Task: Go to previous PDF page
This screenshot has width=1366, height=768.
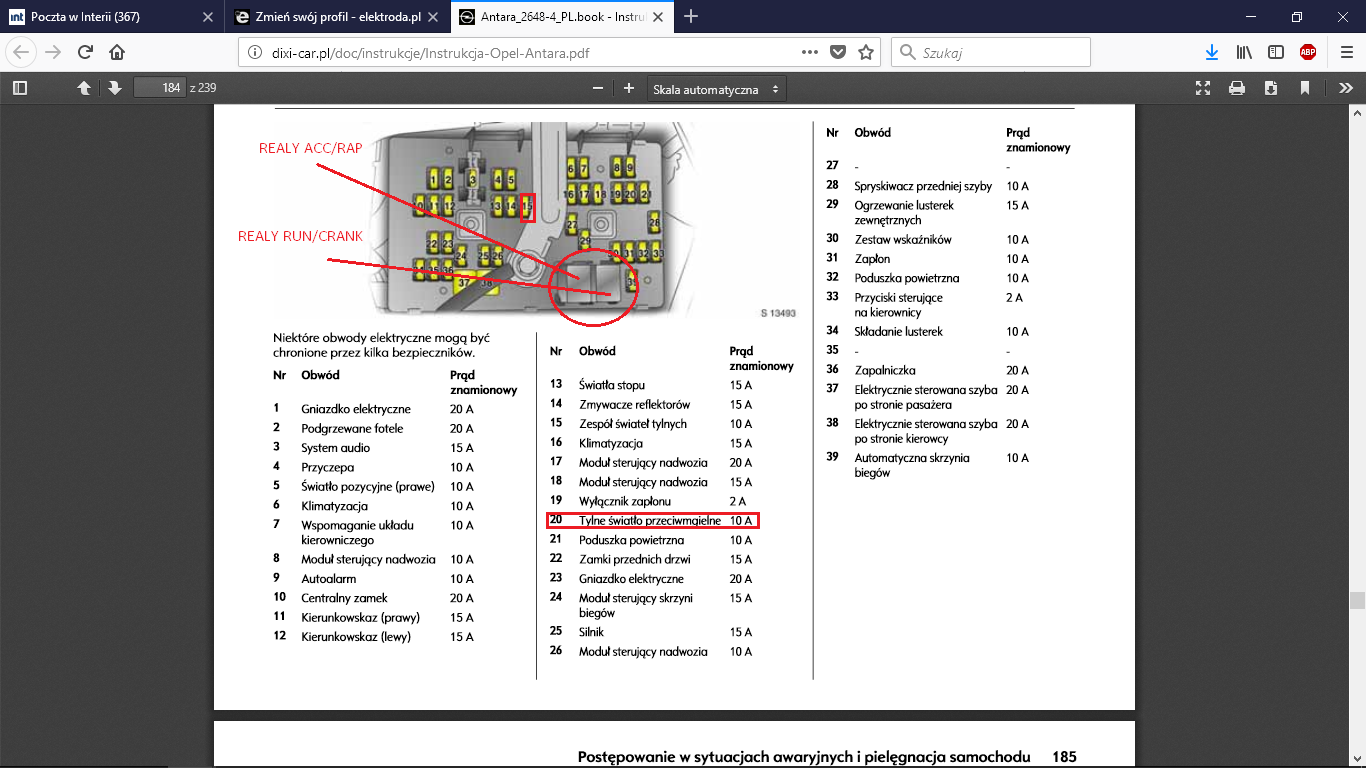Action: tap(85, 88)
